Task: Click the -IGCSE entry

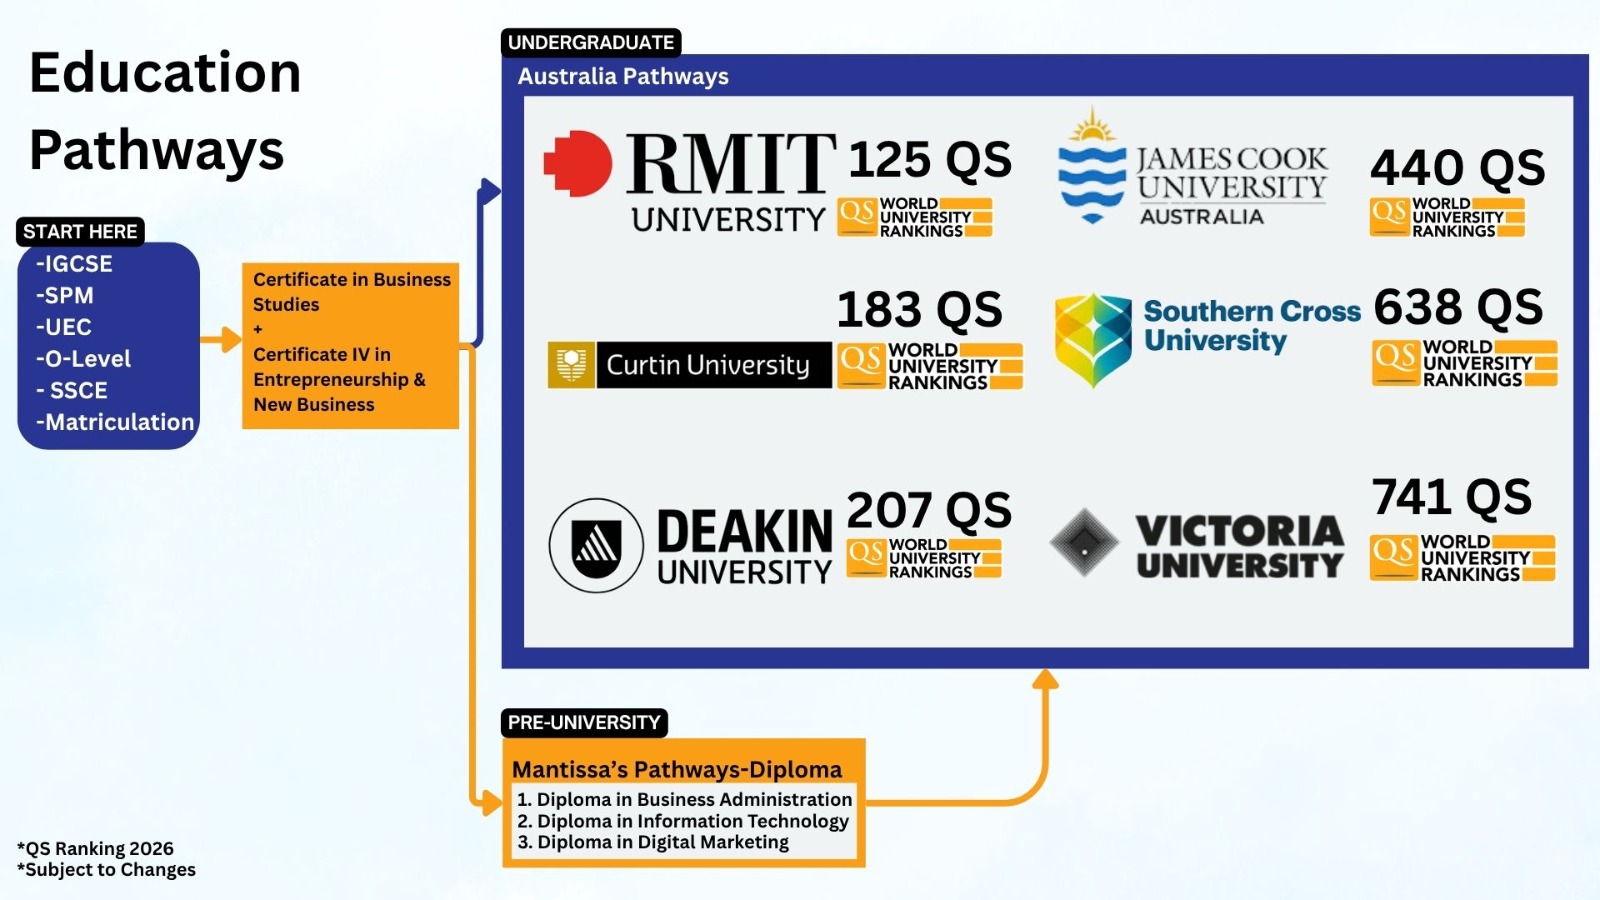Action: pos(74,264)
